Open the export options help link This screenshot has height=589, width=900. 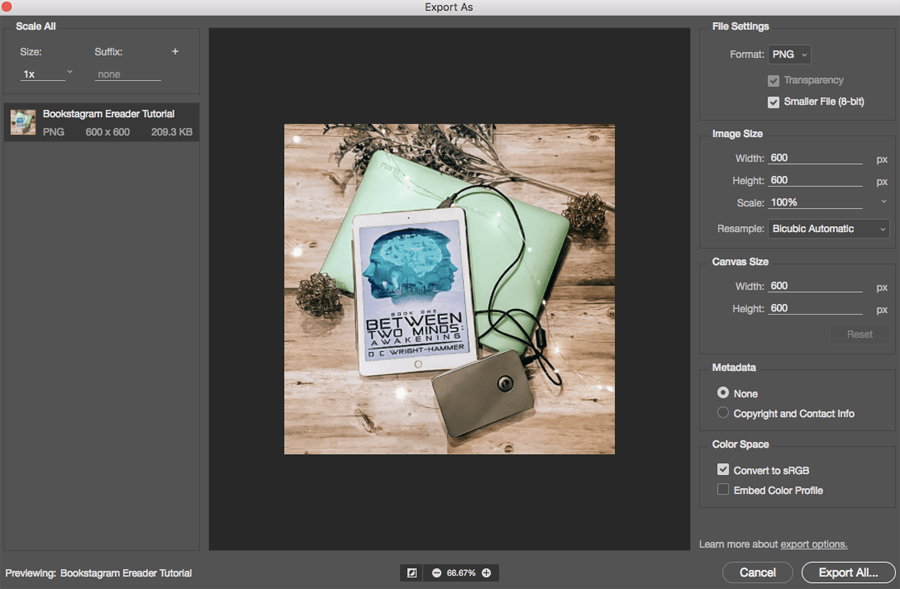click(814, 544)
